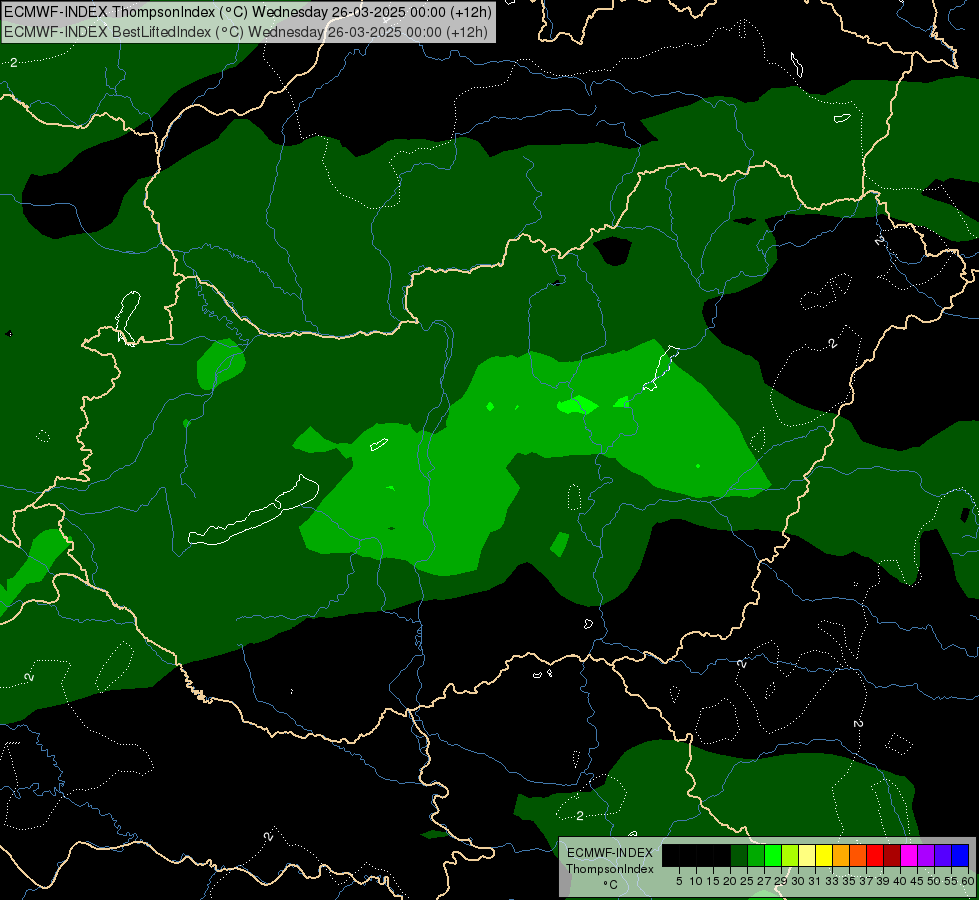The image size is (979, 900).
Task: Select the violet 50-55 legend swatch
Action: 943,855
